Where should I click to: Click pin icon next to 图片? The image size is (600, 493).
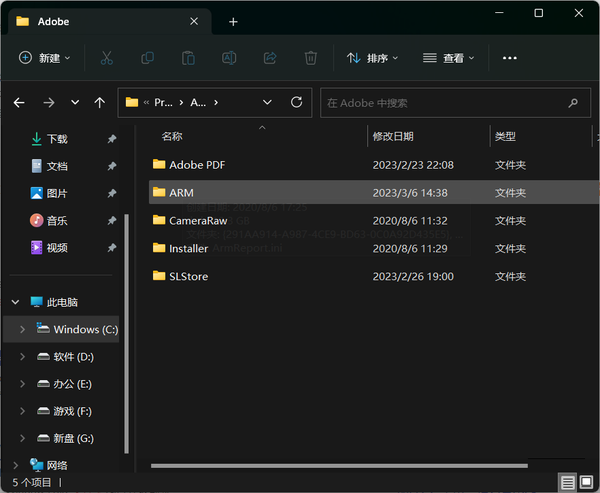tap(112, 193)
